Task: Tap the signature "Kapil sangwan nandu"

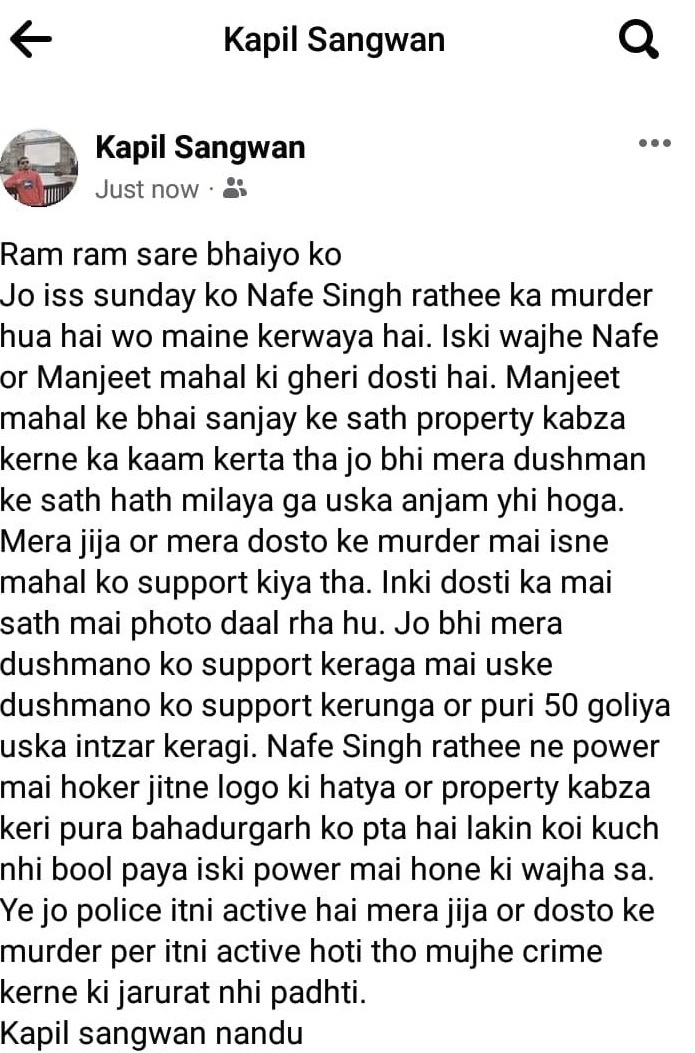Action: tap(152, 1034)
